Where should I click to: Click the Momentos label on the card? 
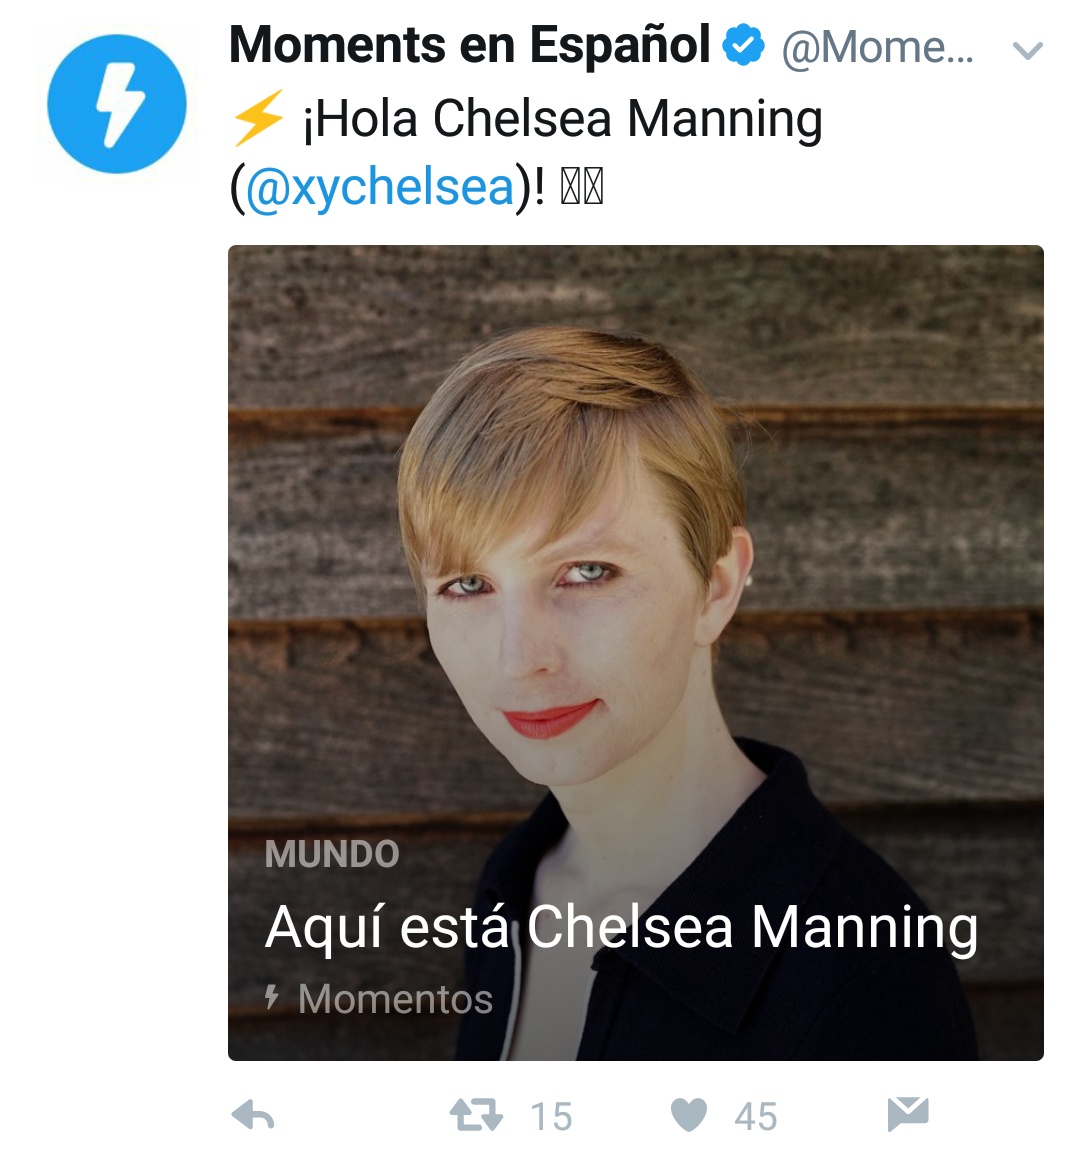click(x=395, y=998)
